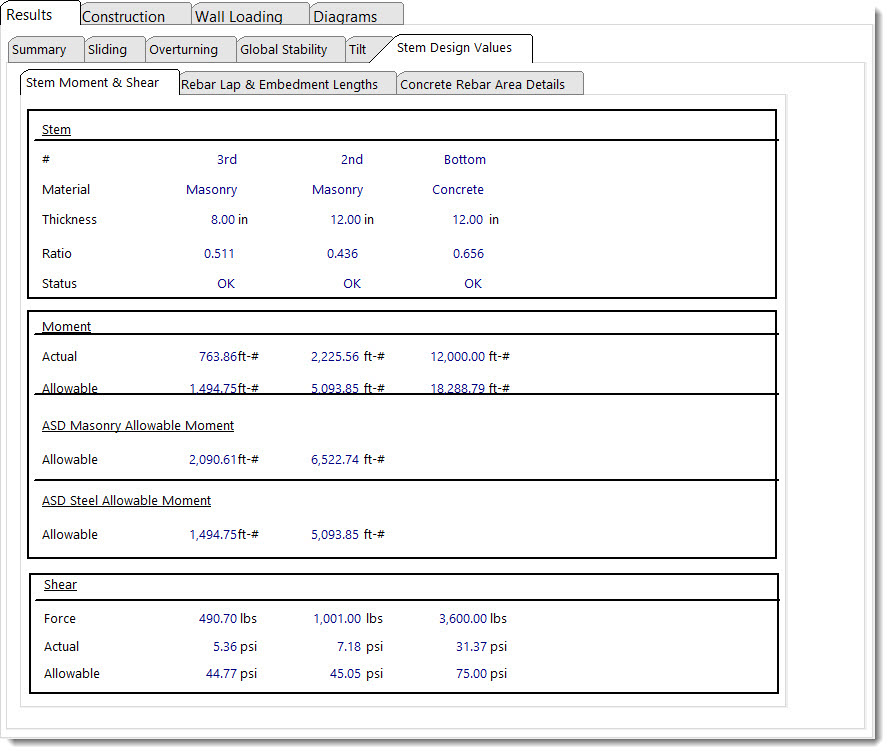Go to the Diagrams tab

(x=345, y=17)
